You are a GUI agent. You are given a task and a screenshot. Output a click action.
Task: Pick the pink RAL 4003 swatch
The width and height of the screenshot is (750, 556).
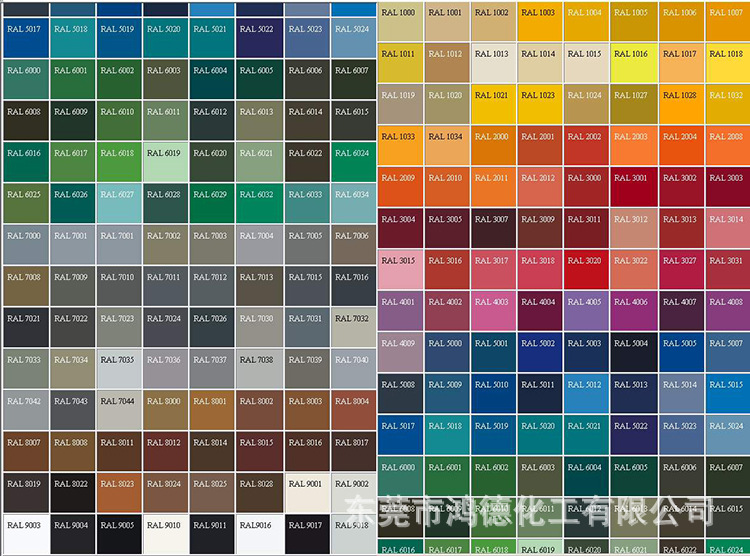point(493,311)
